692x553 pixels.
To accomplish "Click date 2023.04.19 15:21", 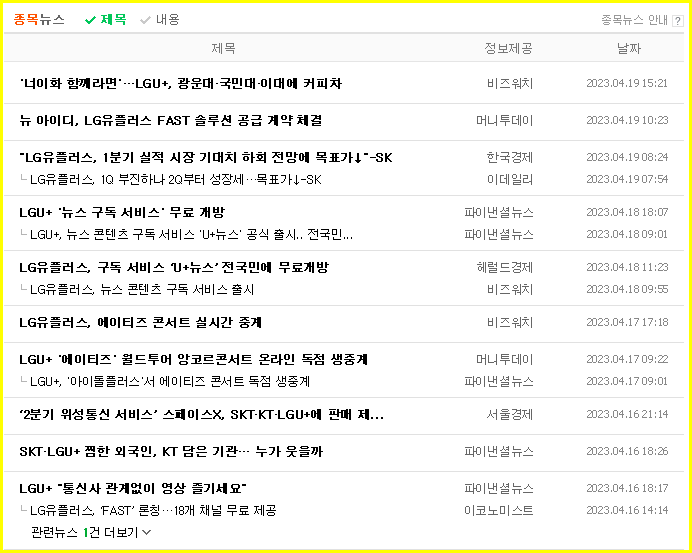I will (x=627, y=83).
